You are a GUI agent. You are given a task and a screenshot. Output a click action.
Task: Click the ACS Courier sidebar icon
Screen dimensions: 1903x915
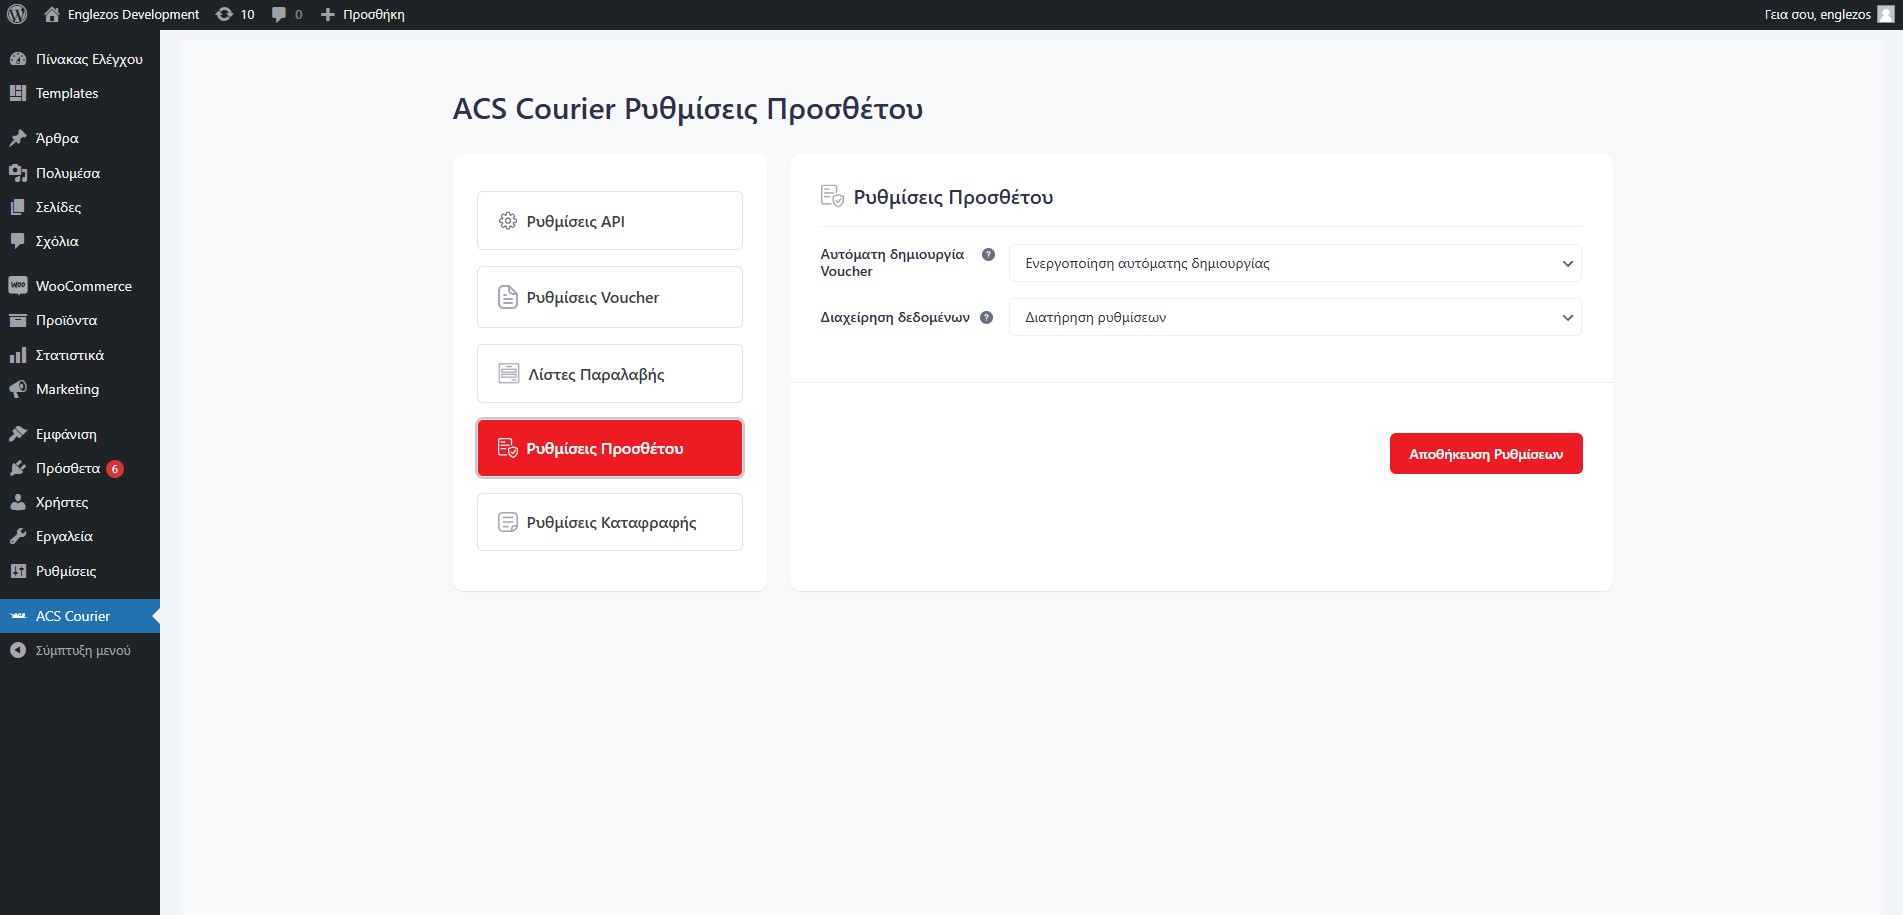[x=18, y=616]
